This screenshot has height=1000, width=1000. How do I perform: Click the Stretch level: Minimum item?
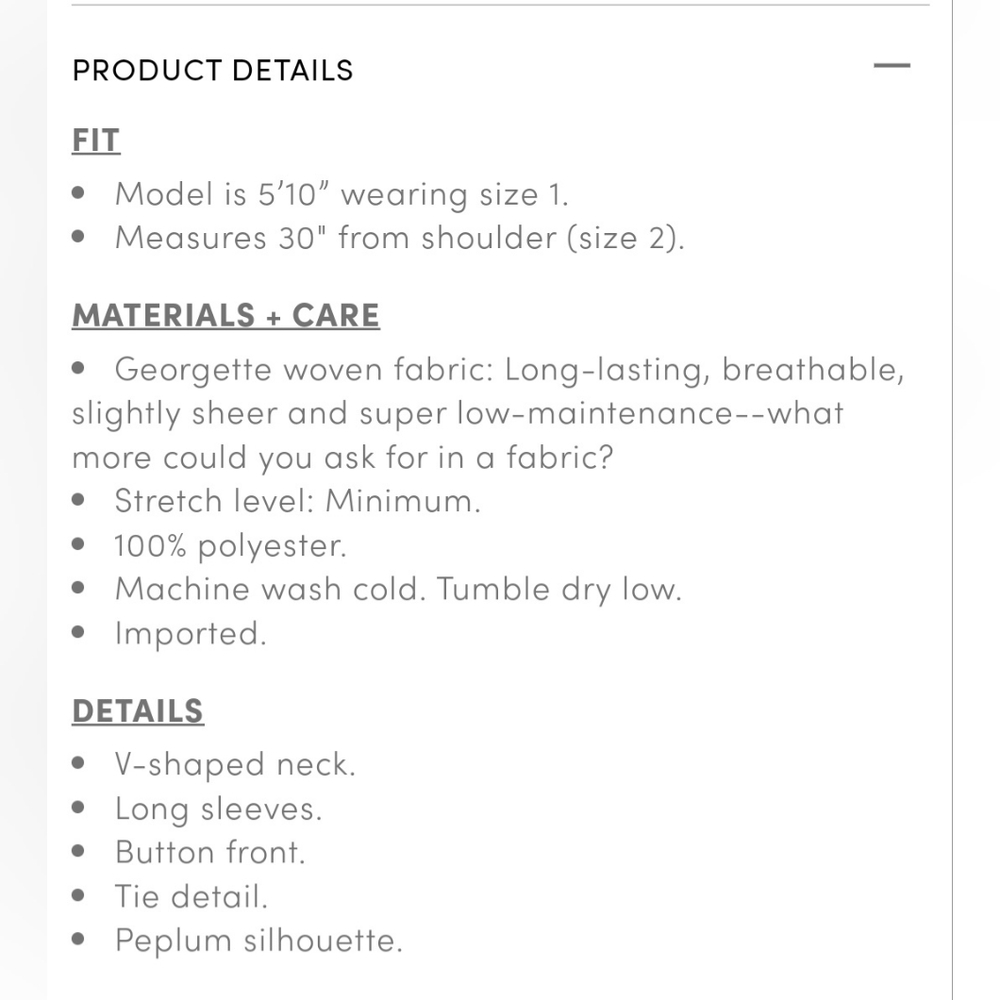tap(297, 501)
